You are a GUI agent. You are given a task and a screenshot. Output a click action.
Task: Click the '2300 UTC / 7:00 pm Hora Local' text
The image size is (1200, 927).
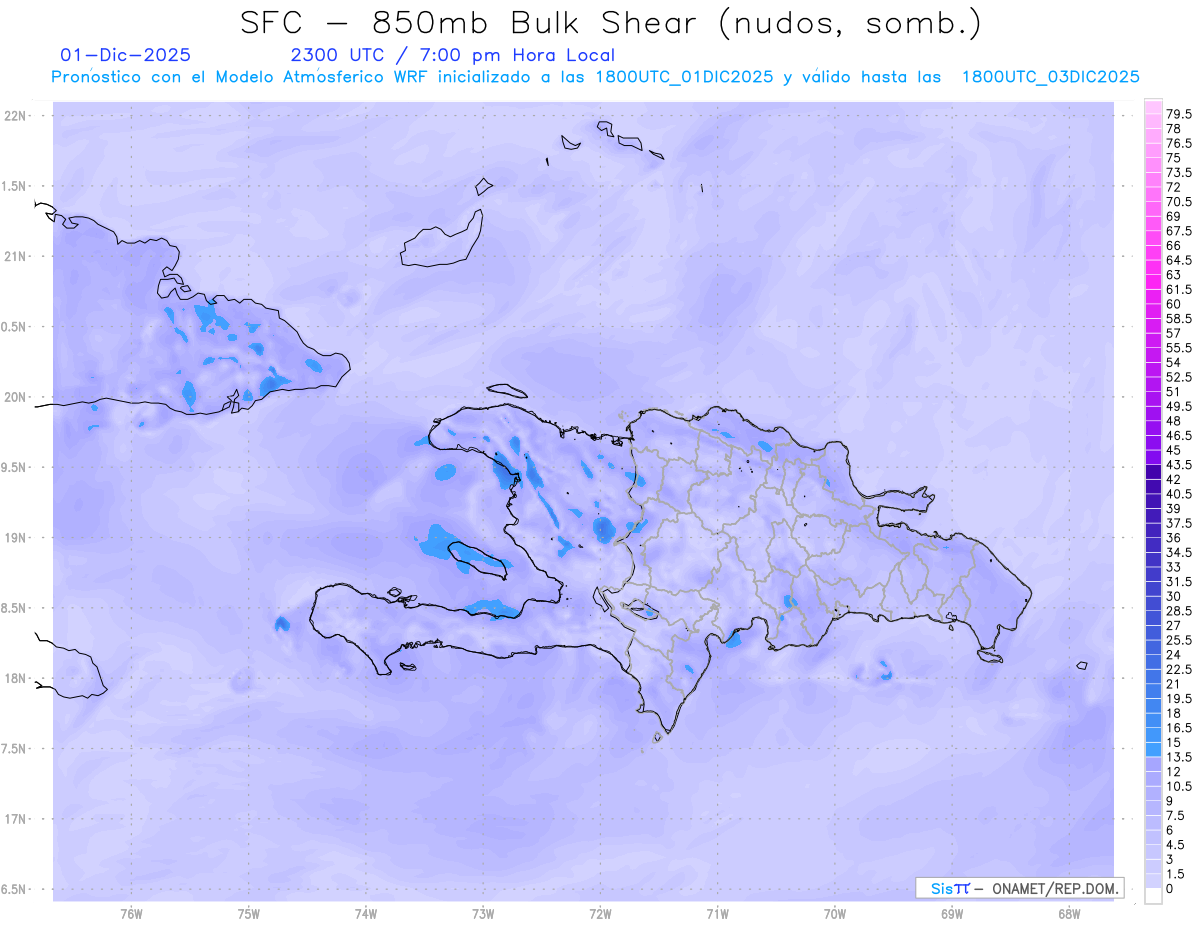[453, 56]
